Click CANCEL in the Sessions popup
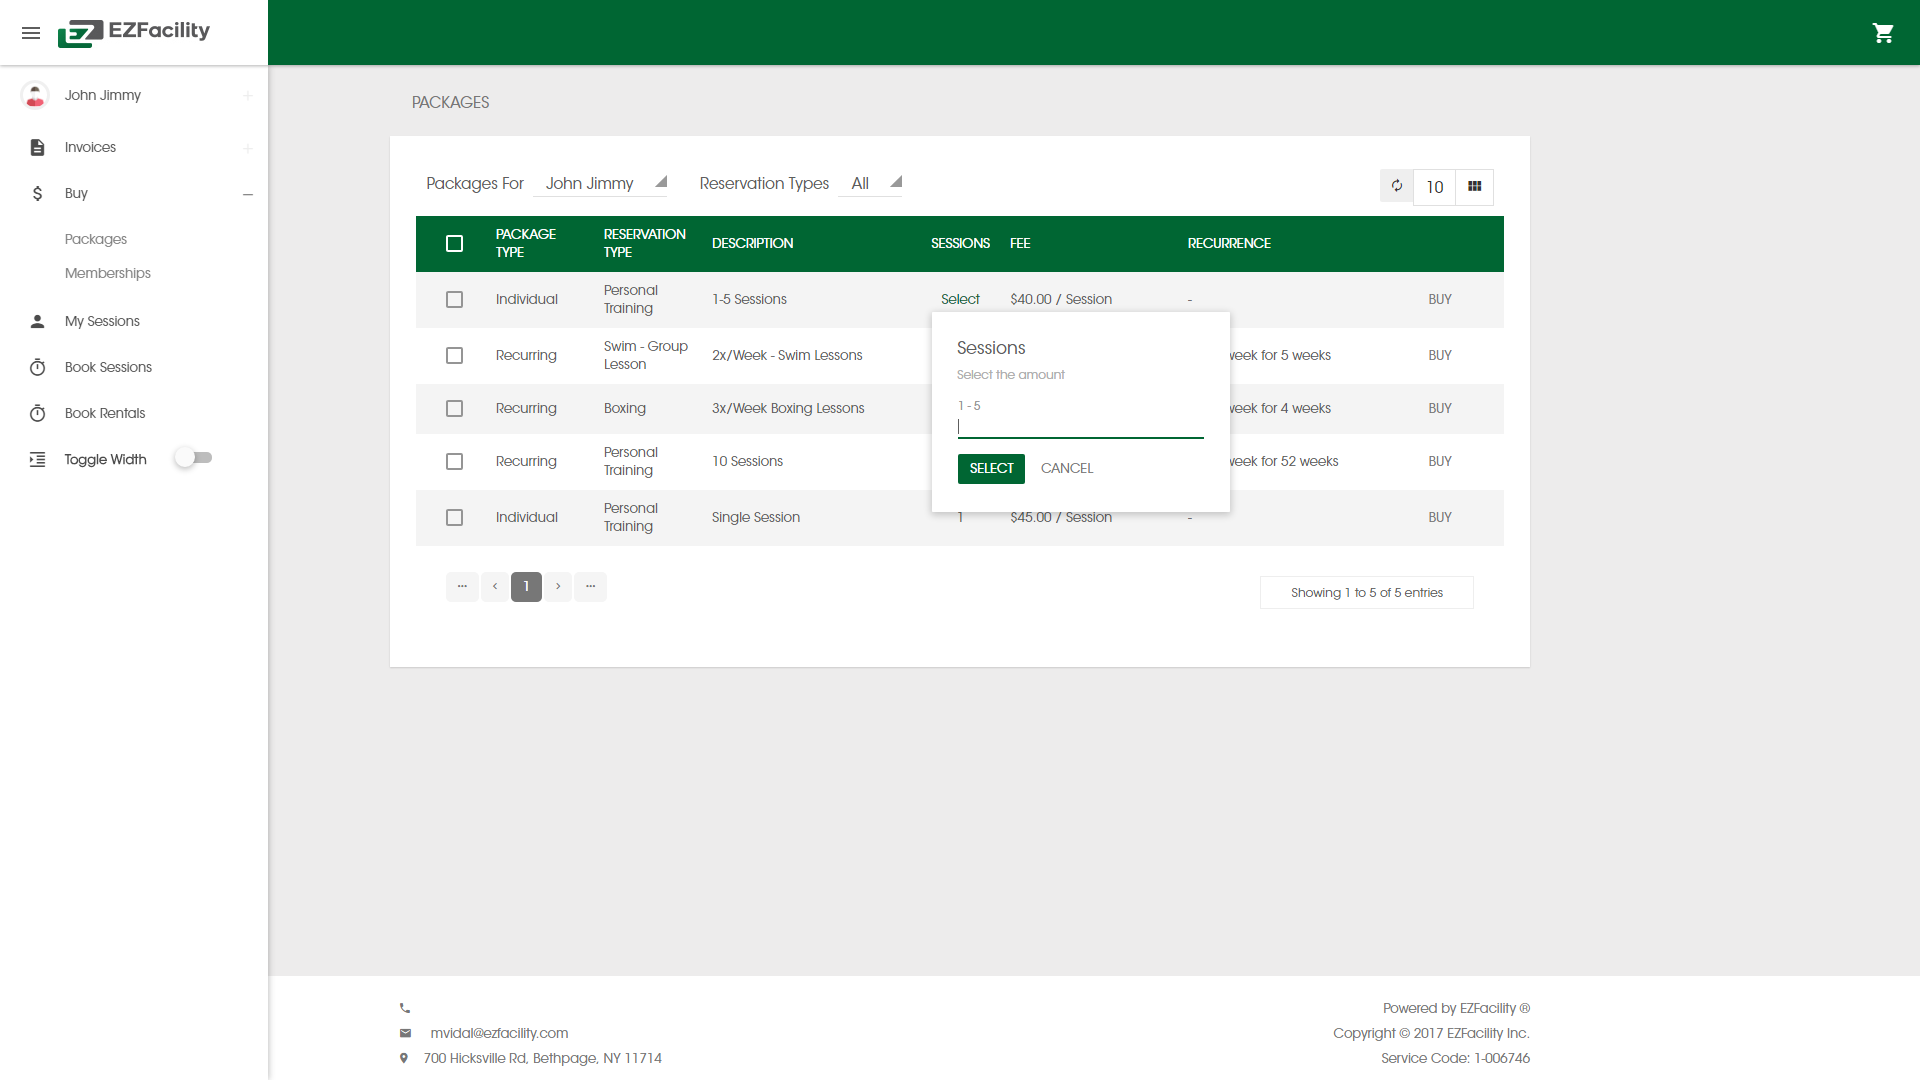Image resolution: width=1920 pixels, height=1080 pixels. pos(1066,468)
